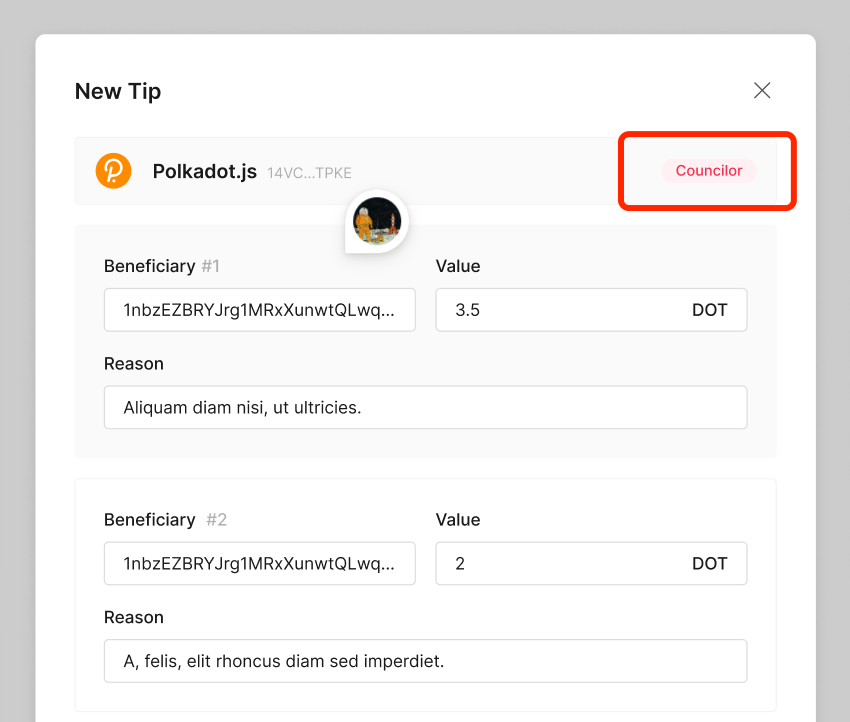The image size is (850, 722).
Task: Click the Beneficiary #2 section label
Action: (149, 519)
